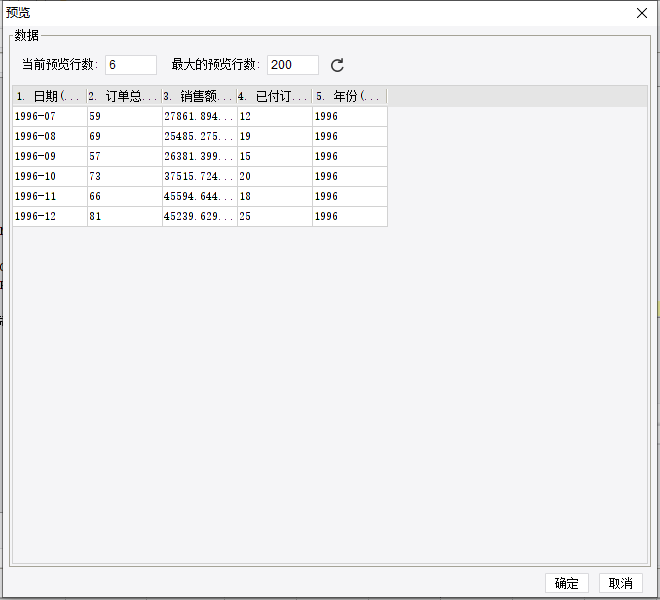Viewport: 660px width, 600px height.
Task: Click paid orders cell 19
Action: coord(274,136)
